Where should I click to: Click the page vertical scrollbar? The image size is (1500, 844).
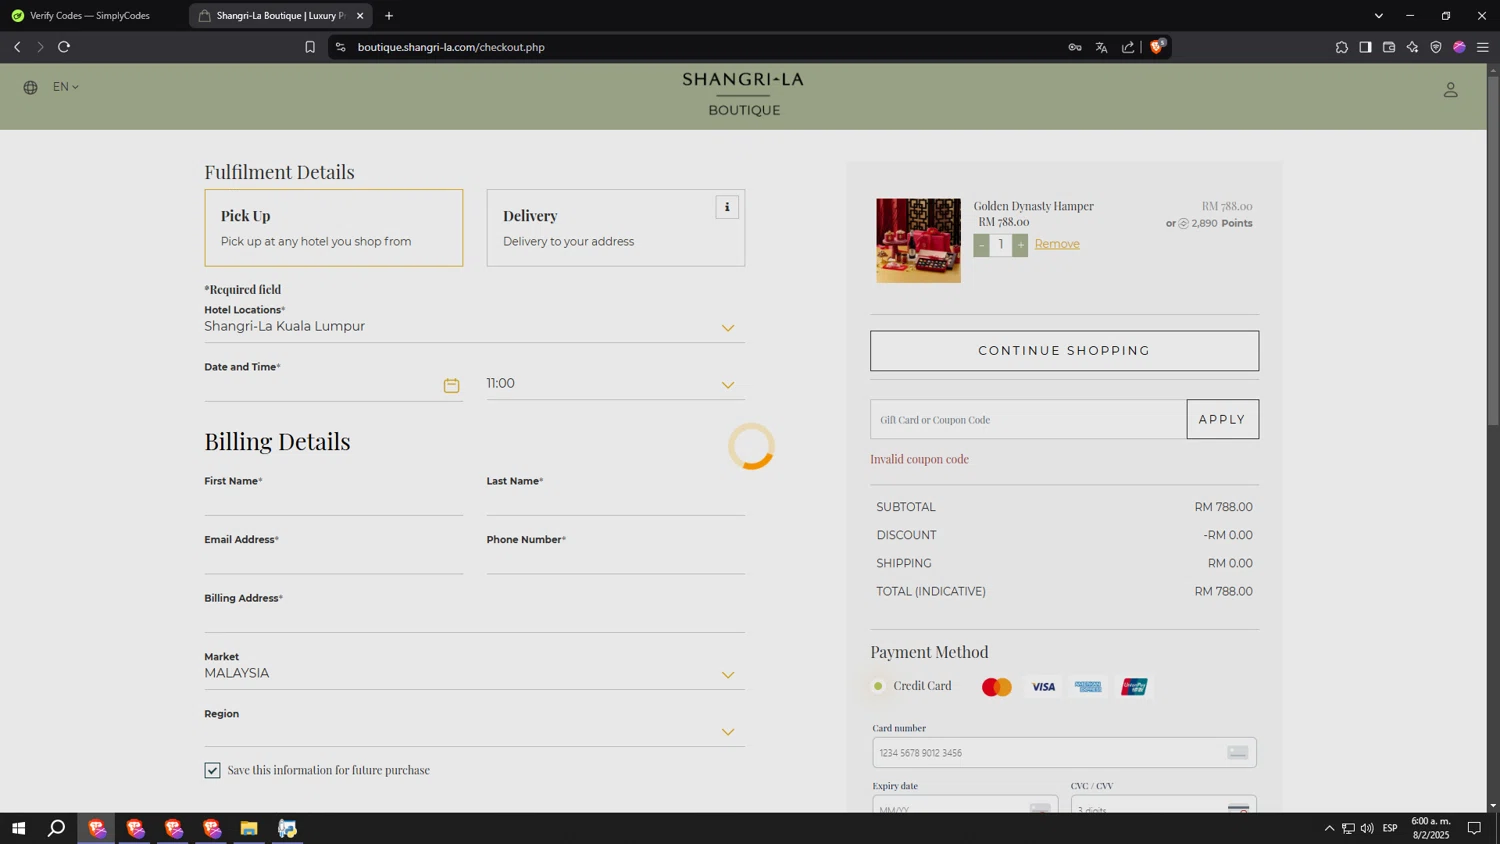coord(1493,250)
